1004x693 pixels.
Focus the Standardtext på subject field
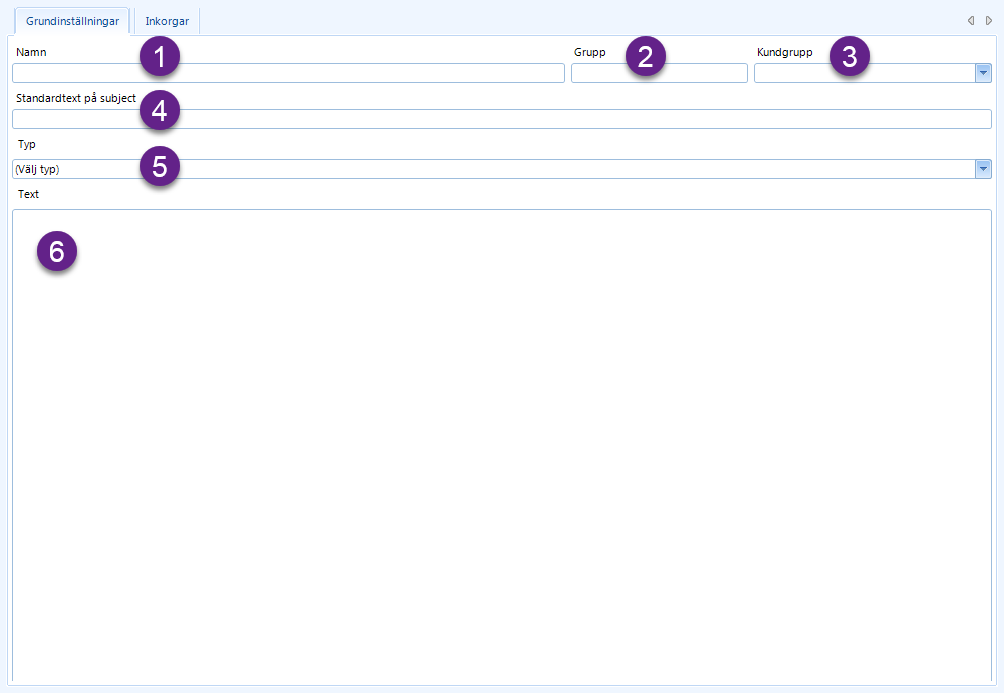coord(501,119)
